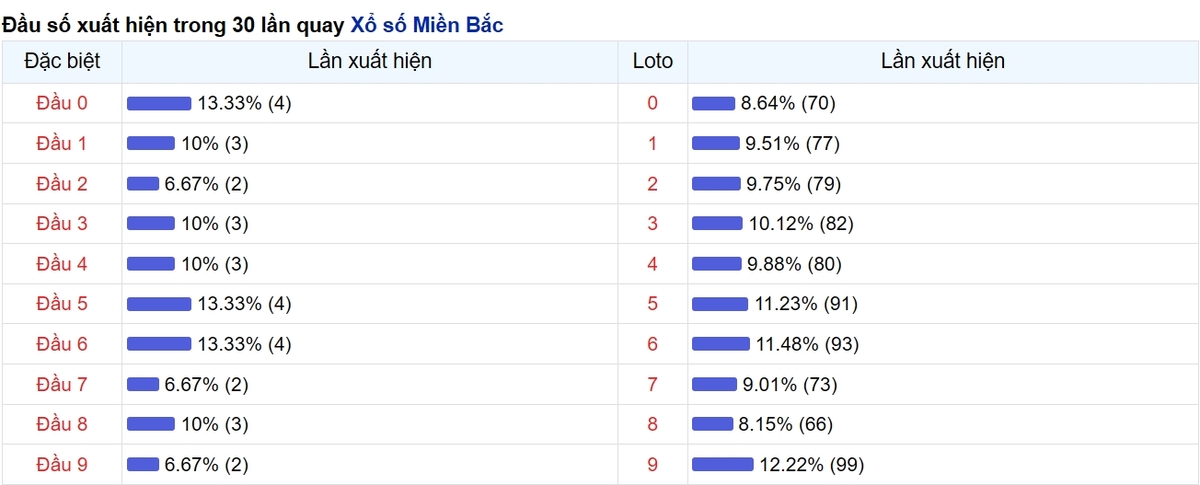The width and height of the screenshot is (1200, 485).
Task: Choose the Đầu 5 row label
Action: click(61, 304)
